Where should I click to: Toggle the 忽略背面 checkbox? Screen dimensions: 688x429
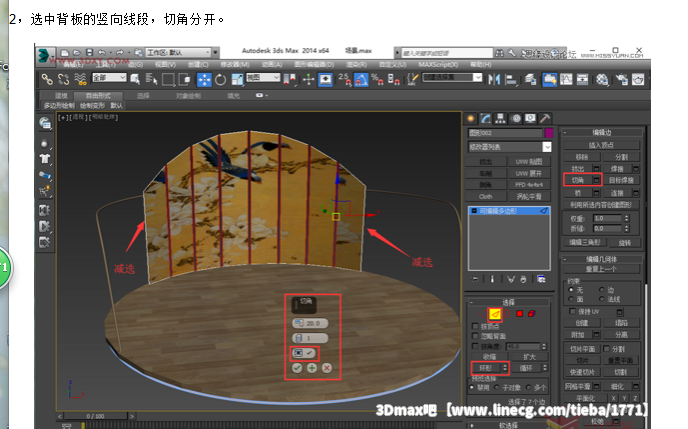point(475,336)
